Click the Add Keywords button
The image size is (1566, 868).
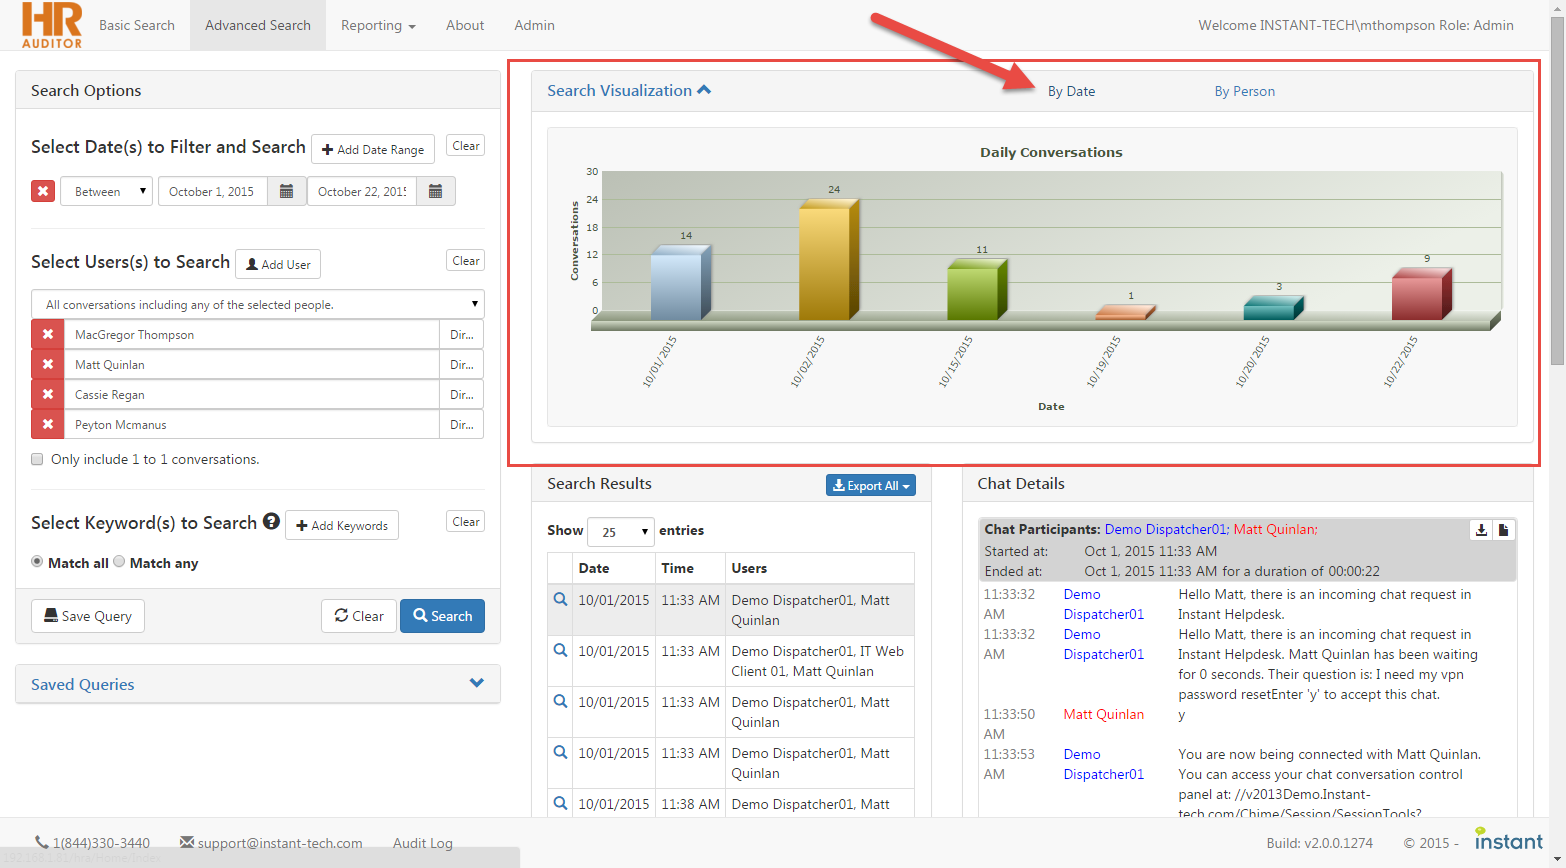click(342, 525)
